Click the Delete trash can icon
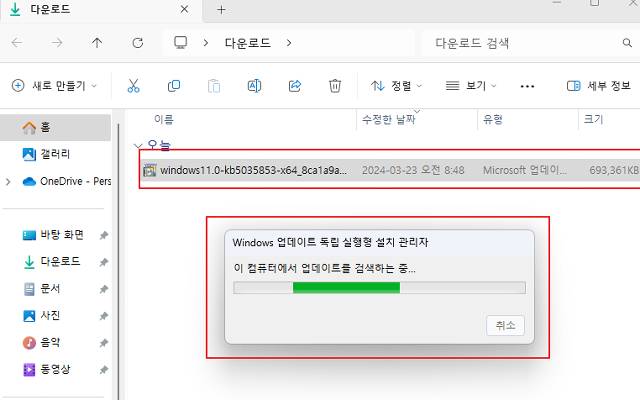The image size is (640, 400). [335, 86]
